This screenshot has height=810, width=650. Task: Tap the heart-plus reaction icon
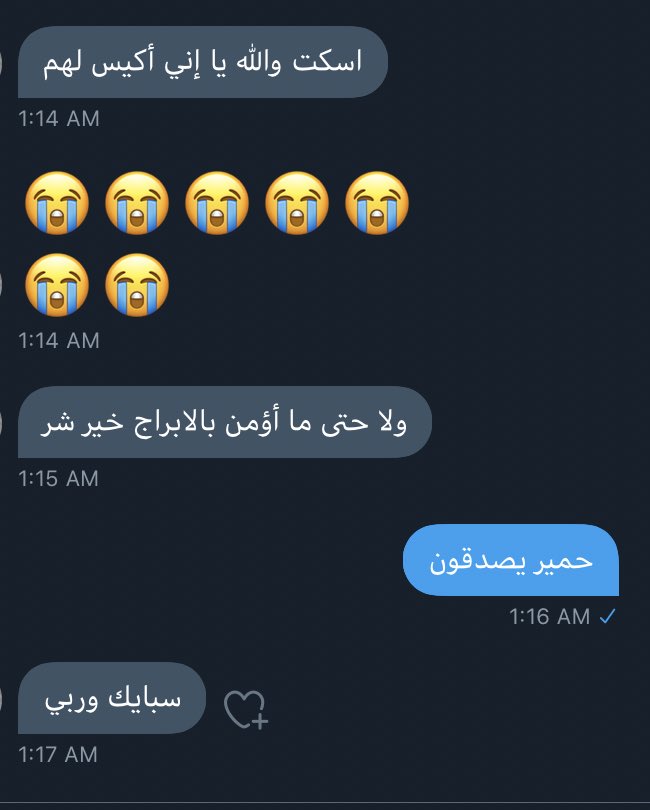tap(246, 709)
